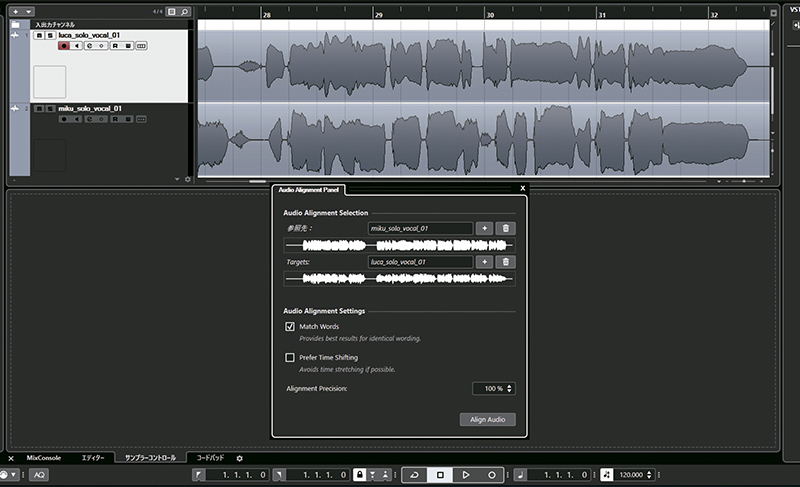
Task: Click the find tracks magnifier icon
Action: pyautogui.click(x=185, y=11)
